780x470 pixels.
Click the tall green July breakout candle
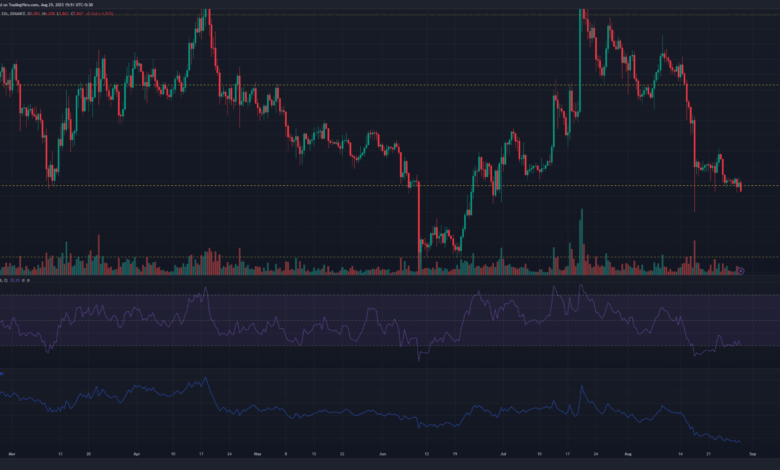coord(580,50)
